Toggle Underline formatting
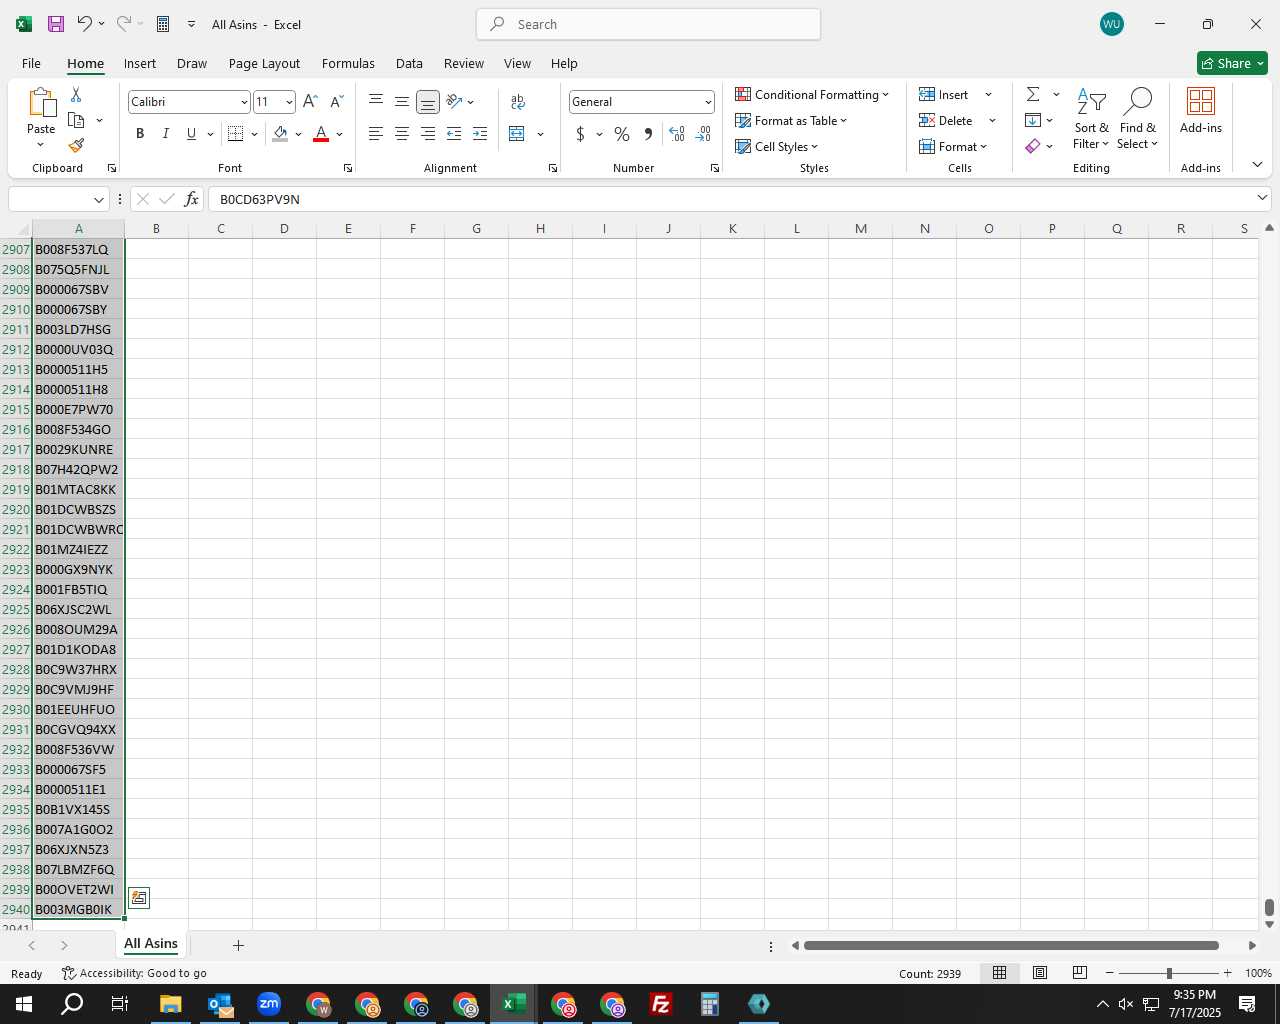The image size is (1280, 1024). [191, 134]
